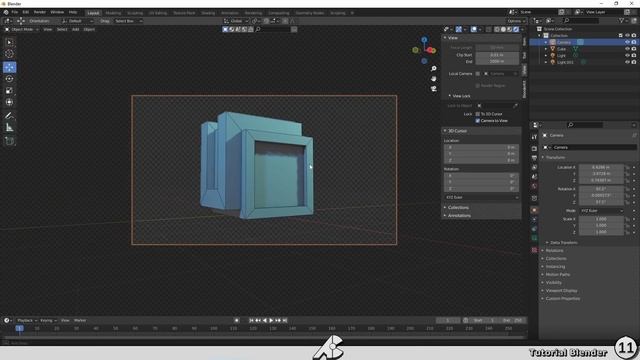Open the timeline Playback popover
The image size is (640, 360).
(27, 320)
